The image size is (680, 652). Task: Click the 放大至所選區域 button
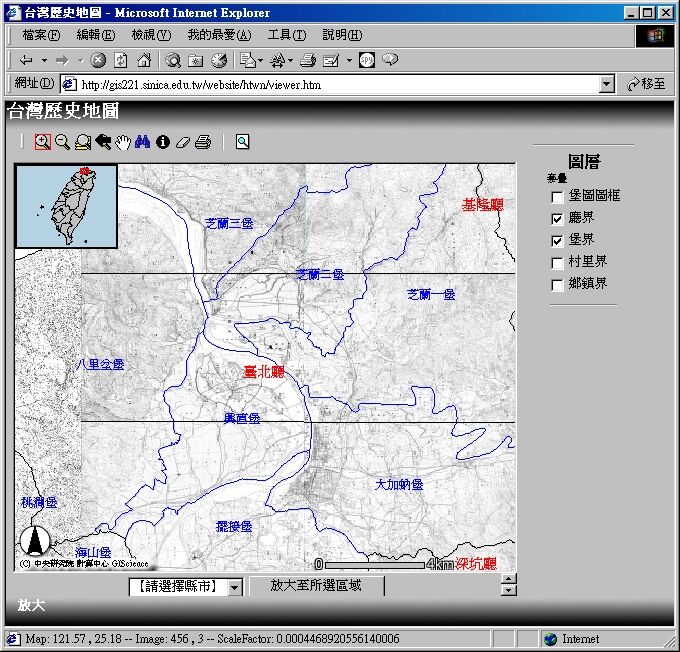point(316,586)
